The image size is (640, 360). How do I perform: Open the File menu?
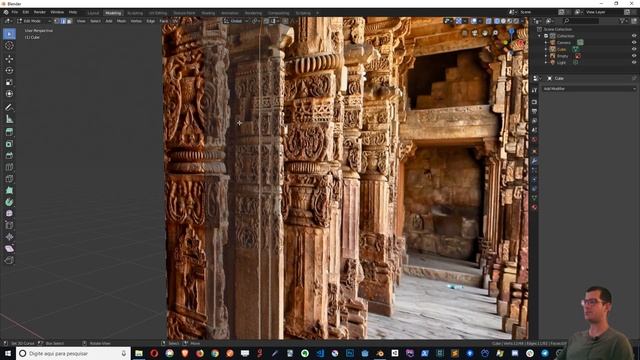pos(15,12)
